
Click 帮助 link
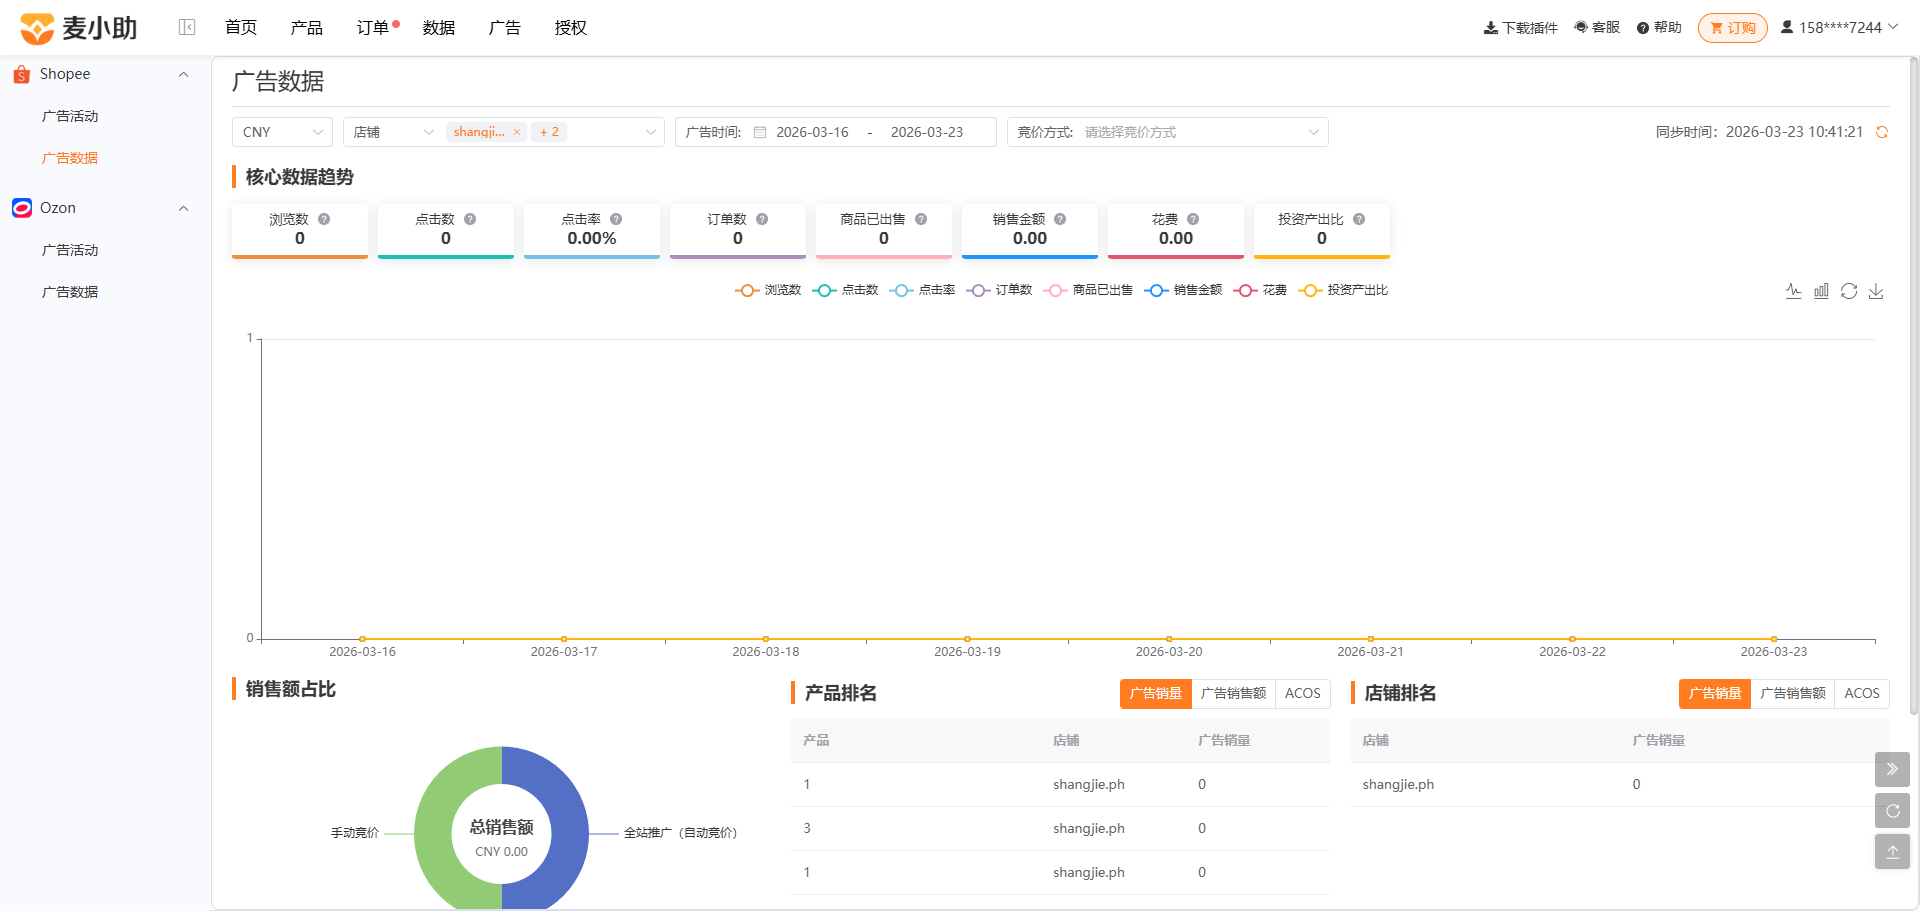point(1659,27)
